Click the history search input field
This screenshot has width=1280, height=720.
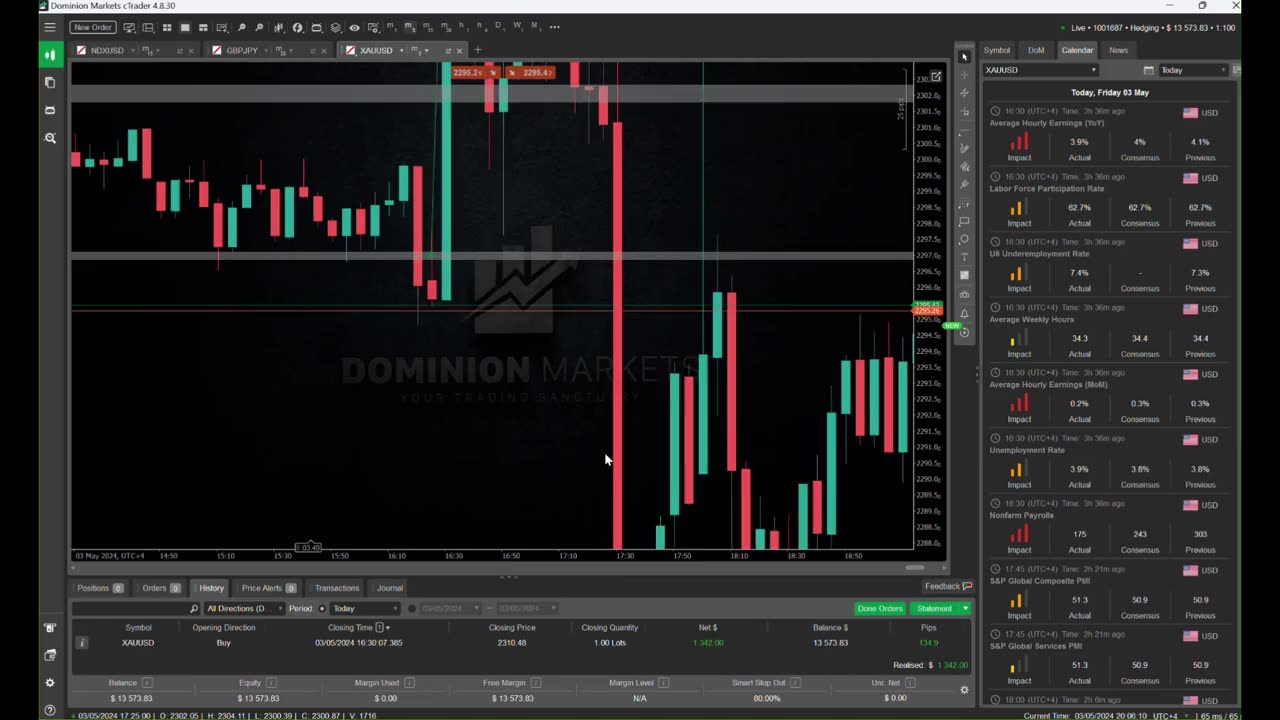(x=136, y=608)
